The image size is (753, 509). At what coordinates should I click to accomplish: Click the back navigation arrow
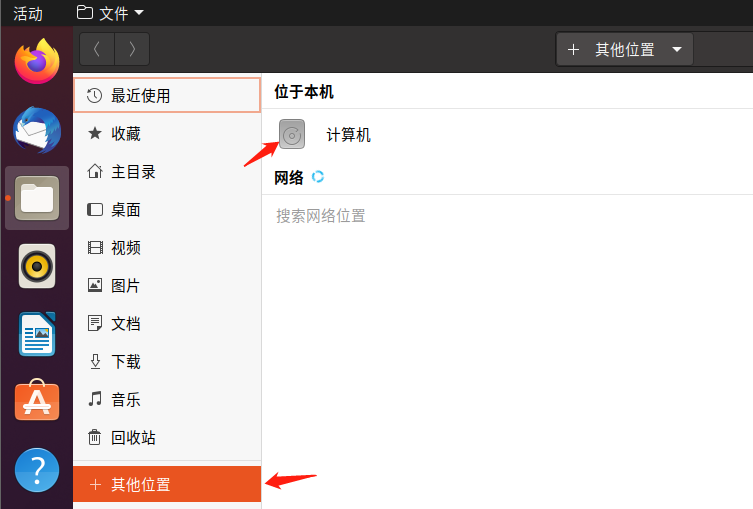(x=97, y=49)
